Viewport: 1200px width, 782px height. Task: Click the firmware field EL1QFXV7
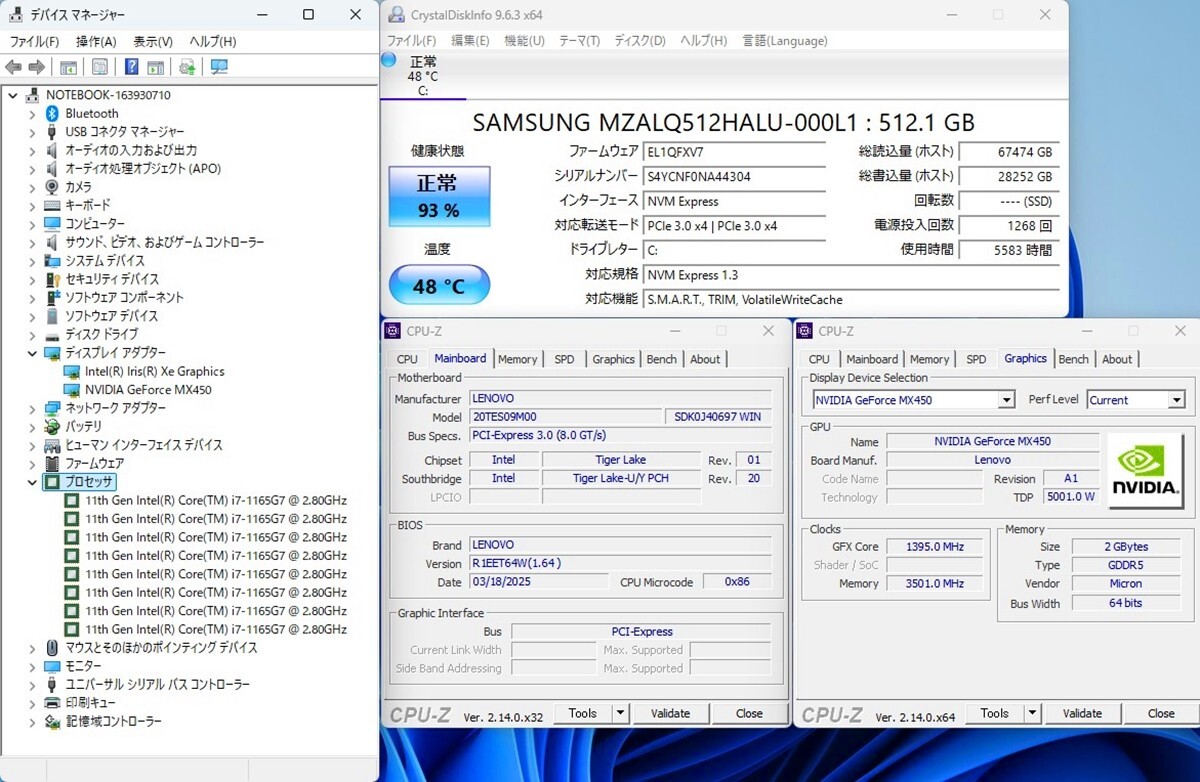(x=735, y=153)
